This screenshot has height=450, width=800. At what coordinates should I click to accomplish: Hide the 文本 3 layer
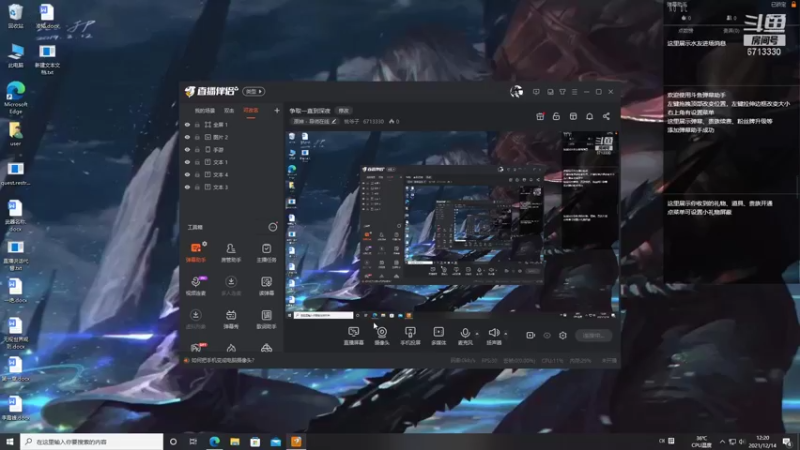pos(187,187)
